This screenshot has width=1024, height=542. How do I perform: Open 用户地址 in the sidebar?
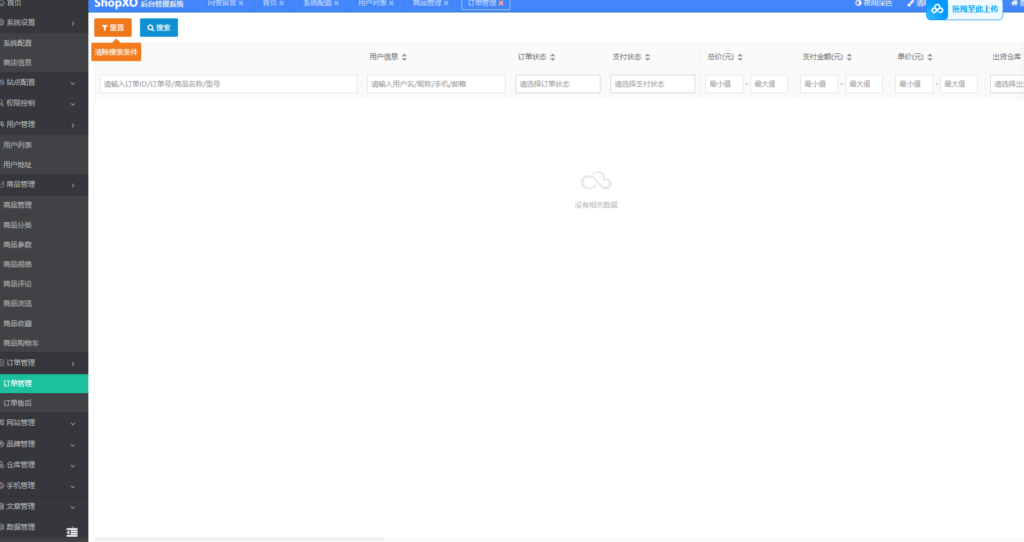tap(44, 165)
